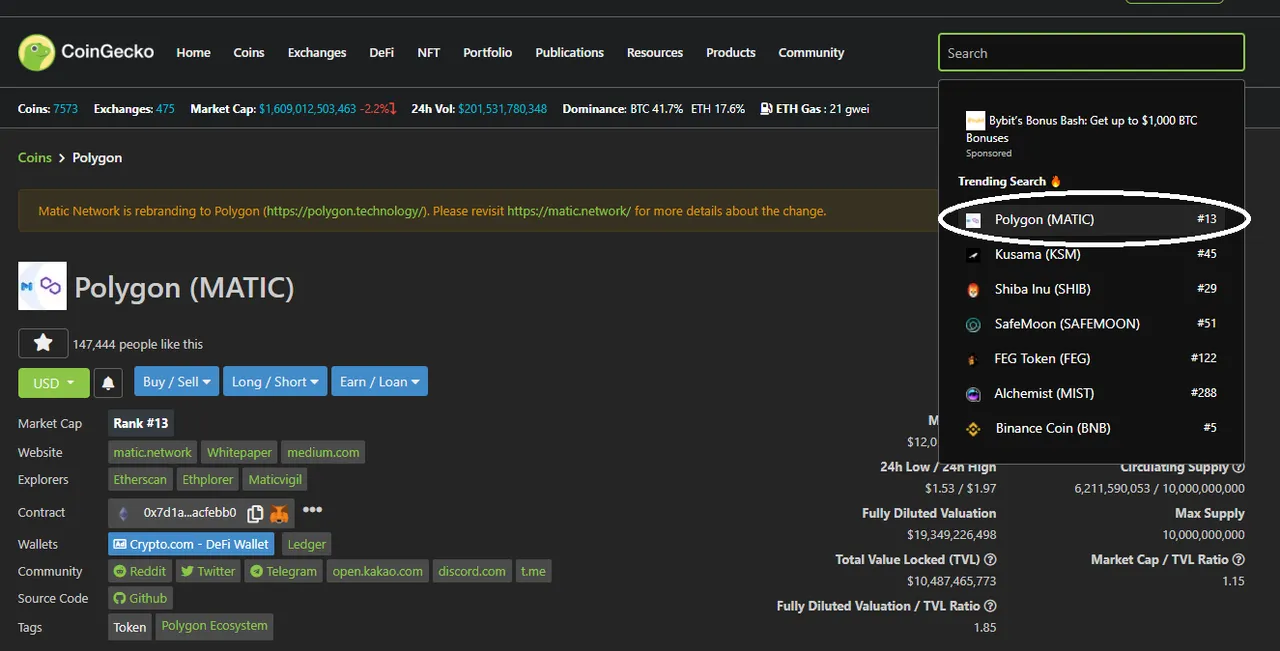Click the Alchemist icon in trending

pos(973,394)
